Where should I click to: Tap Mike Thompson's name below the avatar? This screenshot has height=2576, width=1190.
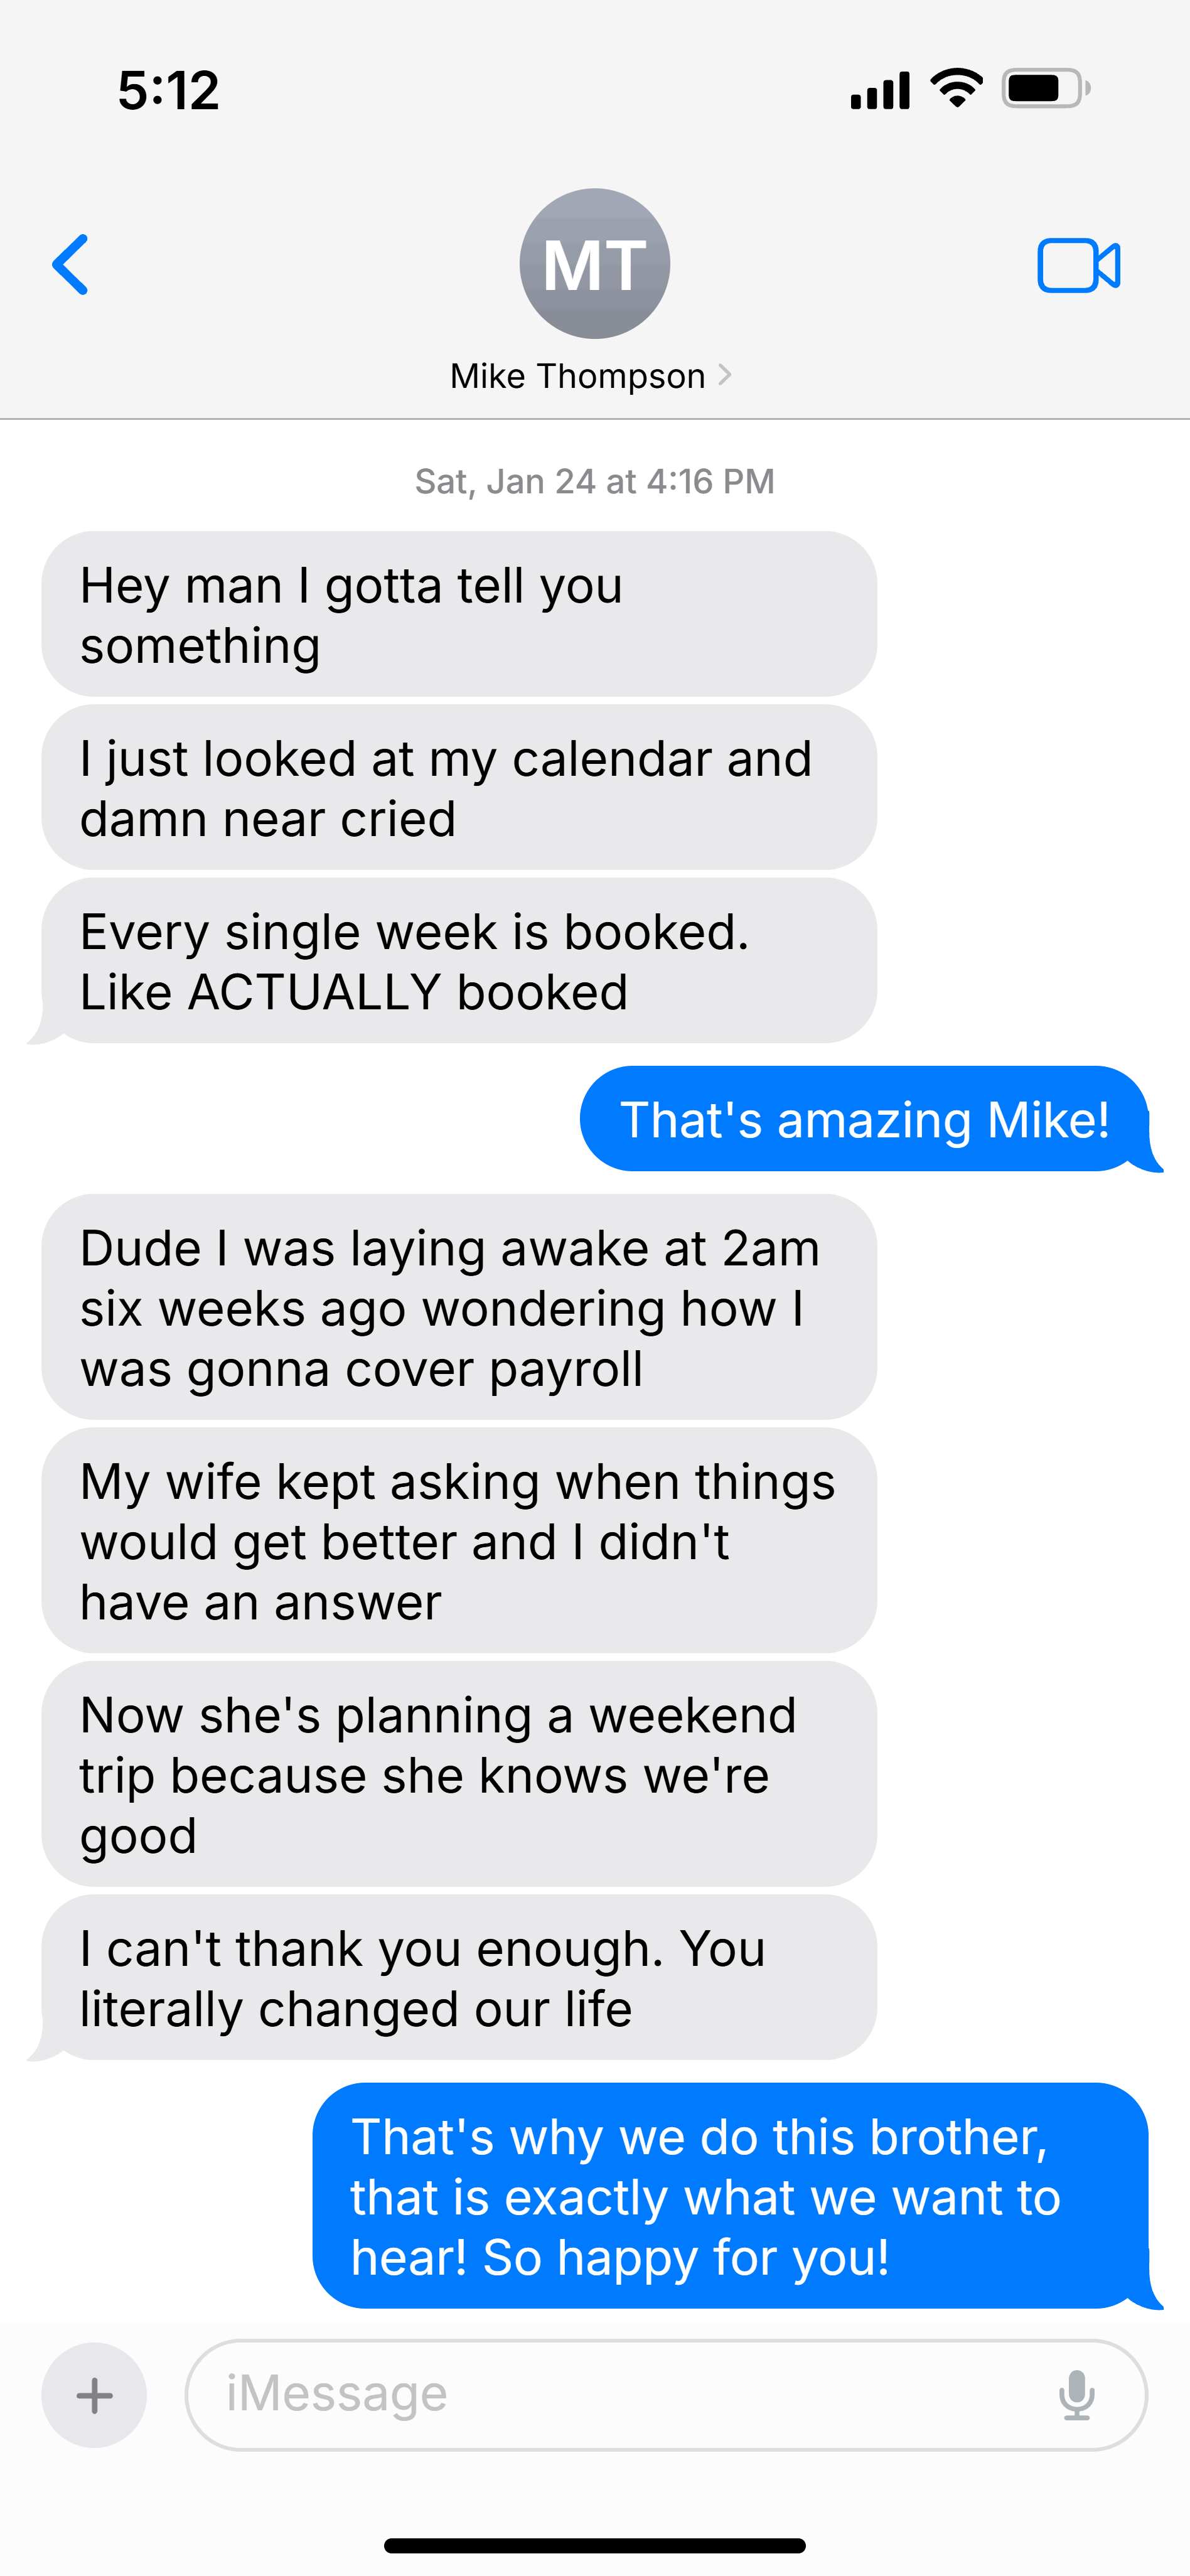(x=578, y=375)
